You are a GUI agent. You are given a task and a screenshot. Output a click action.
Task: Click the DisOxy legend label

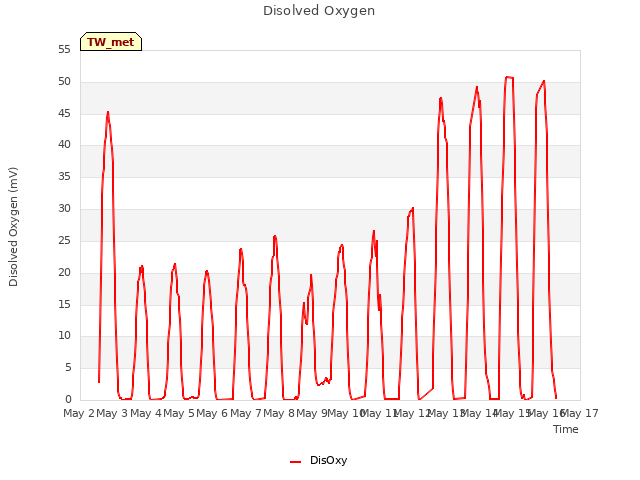point(328,460)
